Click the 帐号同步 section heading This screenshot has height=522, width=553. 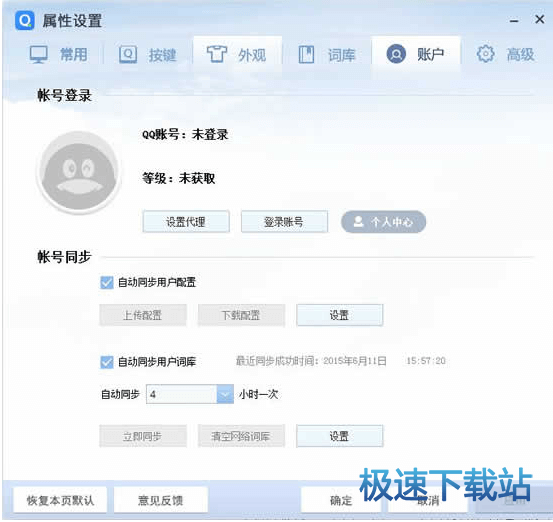click(x=65, y=257)
